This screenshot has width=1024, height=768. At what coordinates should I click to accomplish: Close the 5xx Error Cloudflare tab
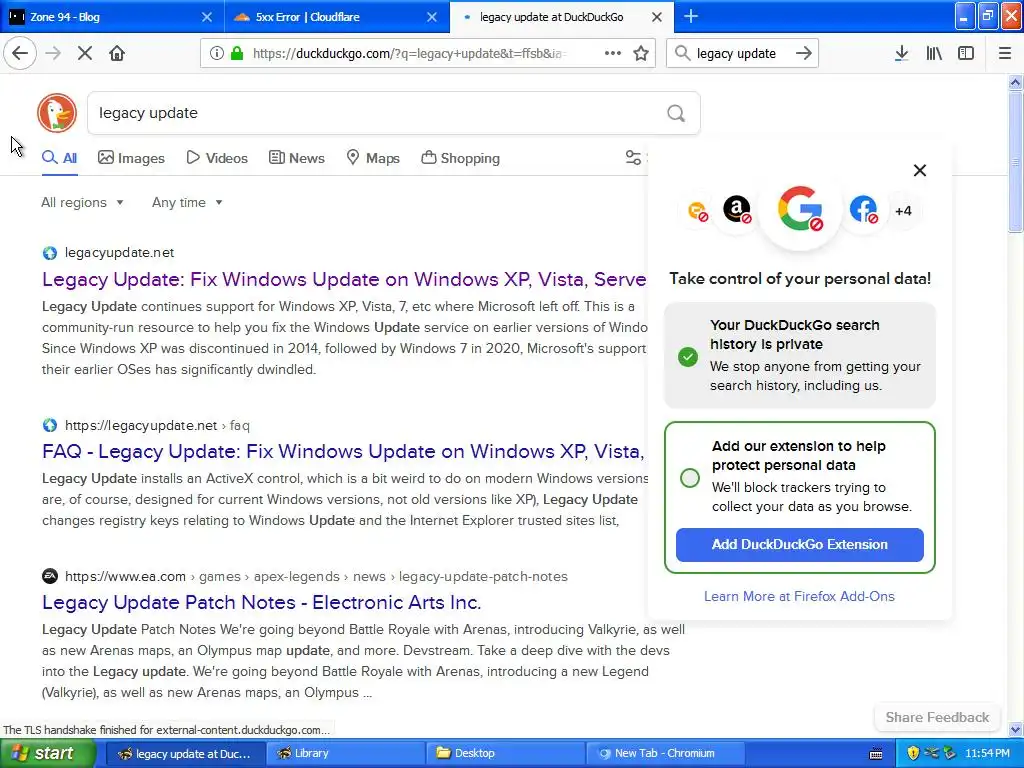(432, 17)
